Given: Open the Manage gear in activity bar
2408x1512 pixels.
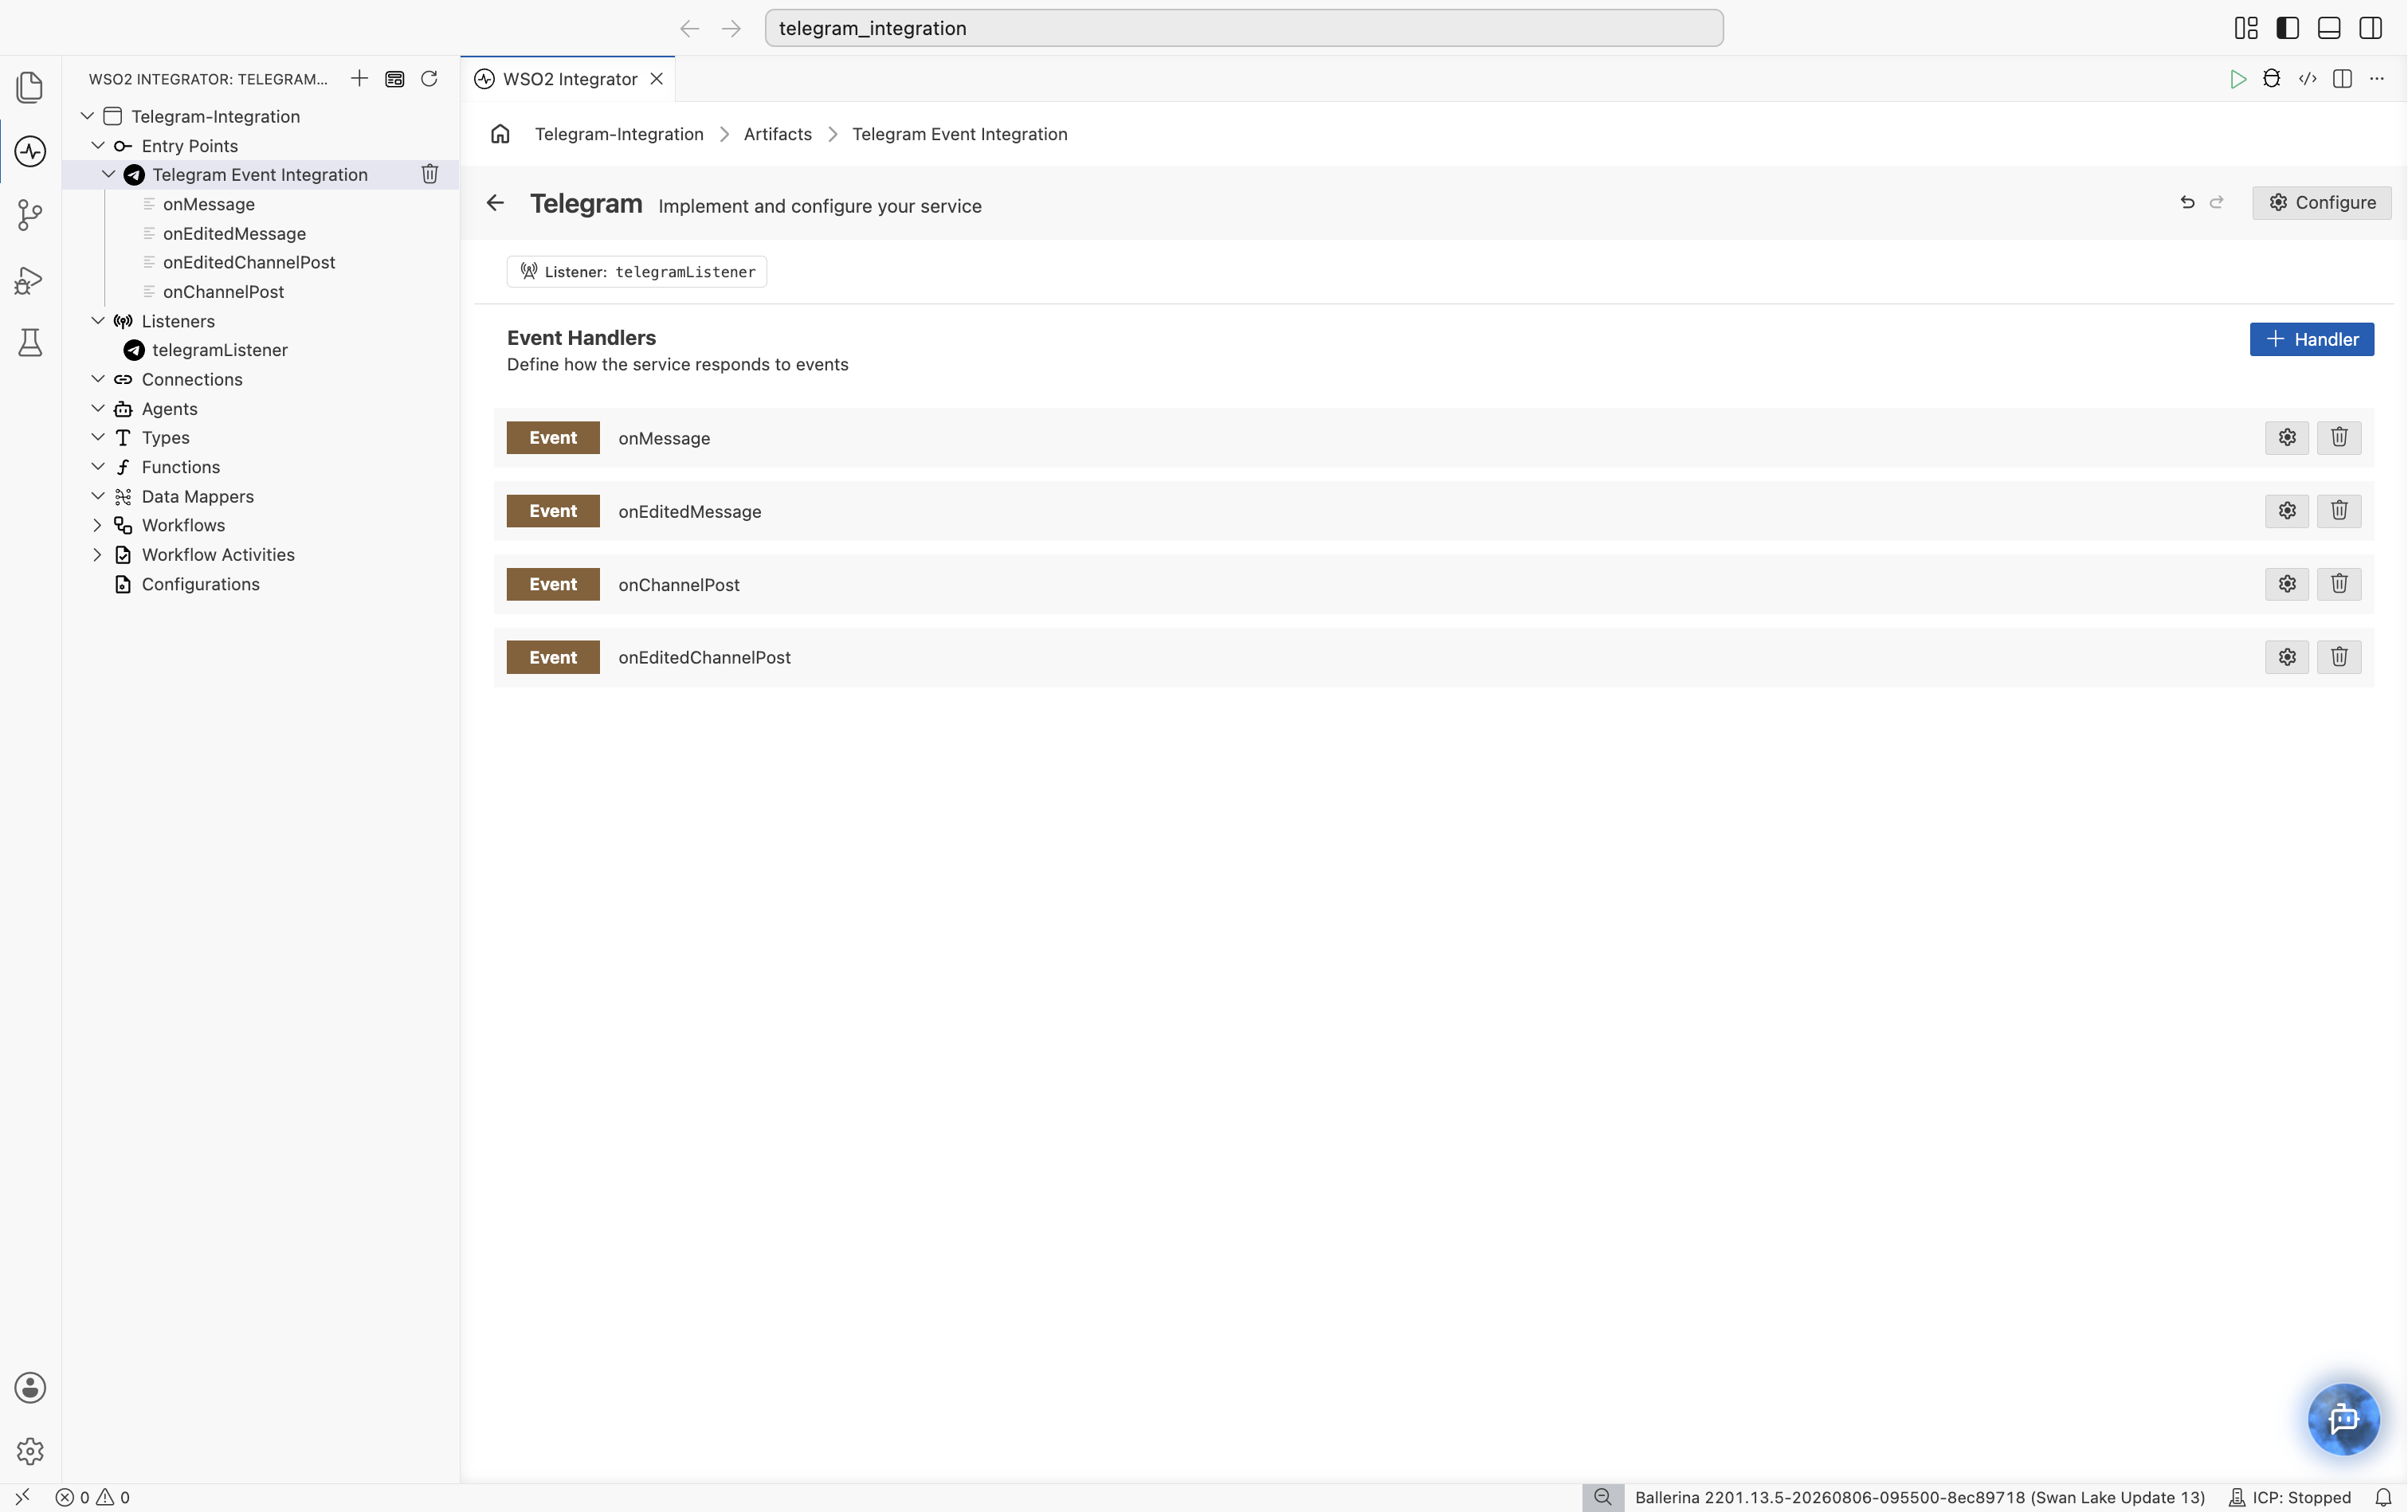Looking at the screenshot, I should [30, 1451].
